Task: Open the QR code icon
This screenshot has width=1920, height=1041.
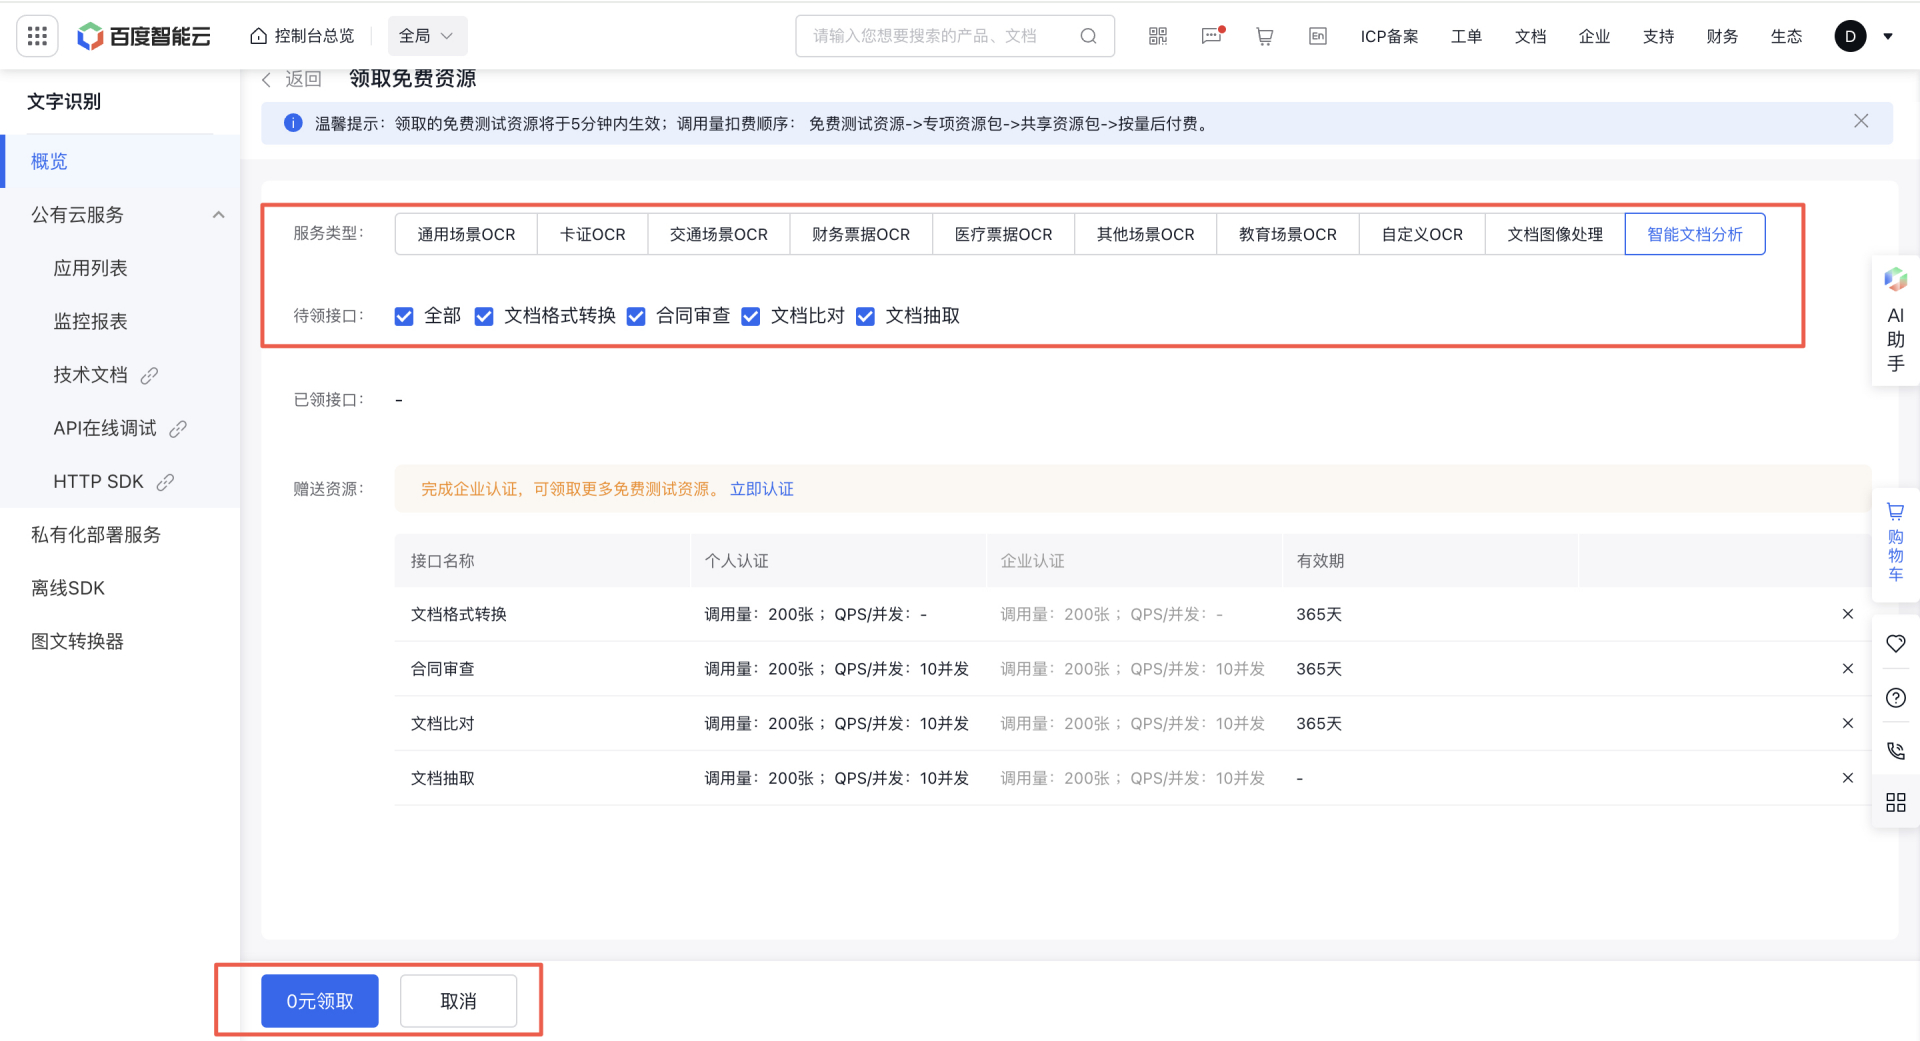Action: tap(1158, 36)
